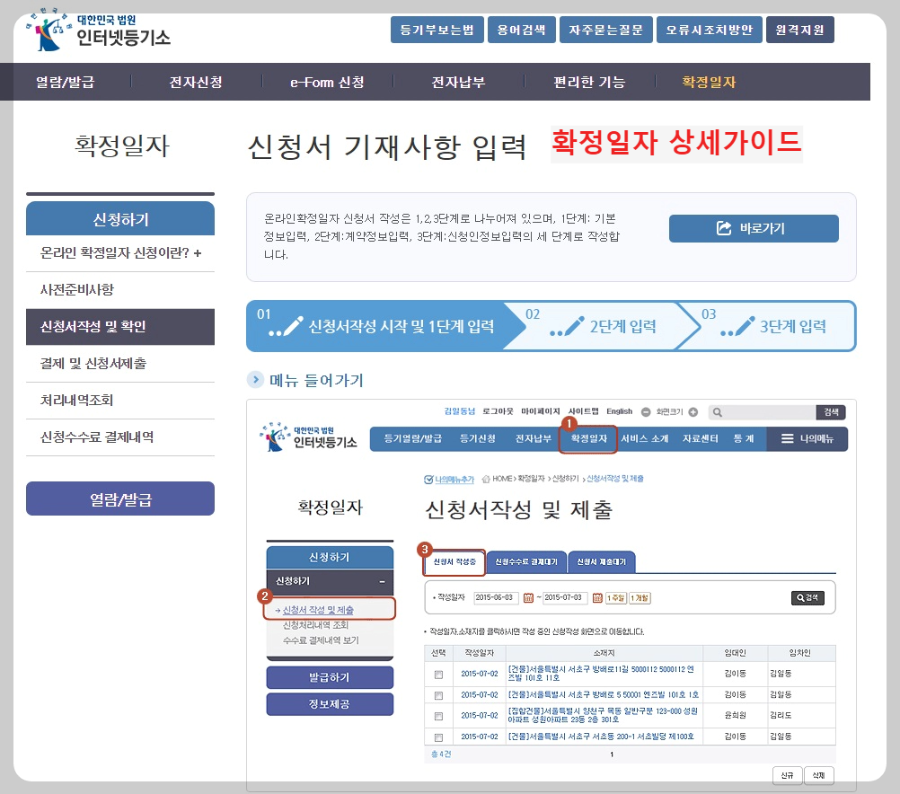Click the 작성일자 start date input field

tap(498, 597)
